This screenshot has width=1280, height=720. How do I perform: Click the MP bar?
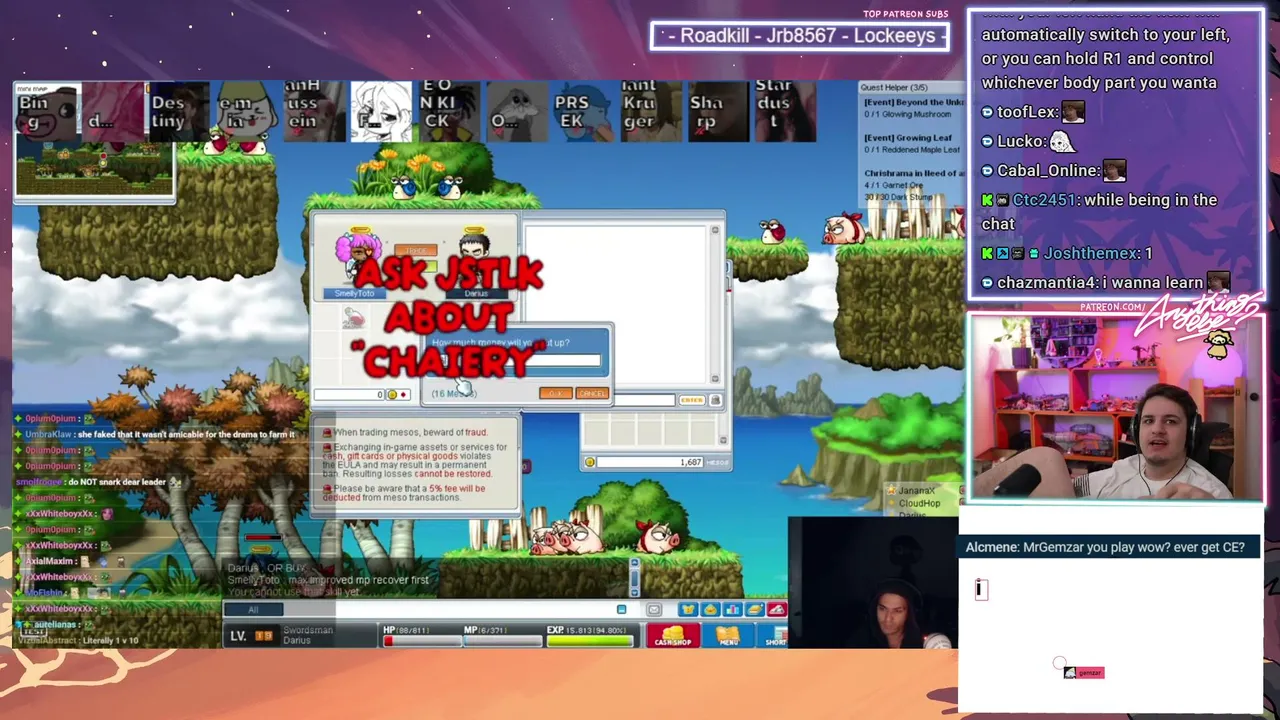coord(502,641)
